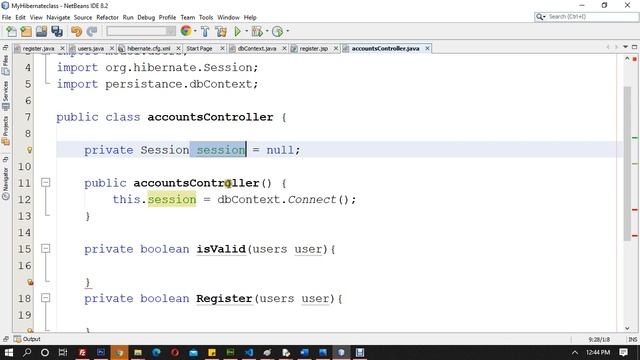Click the Profile Project icon

[278, 31]
